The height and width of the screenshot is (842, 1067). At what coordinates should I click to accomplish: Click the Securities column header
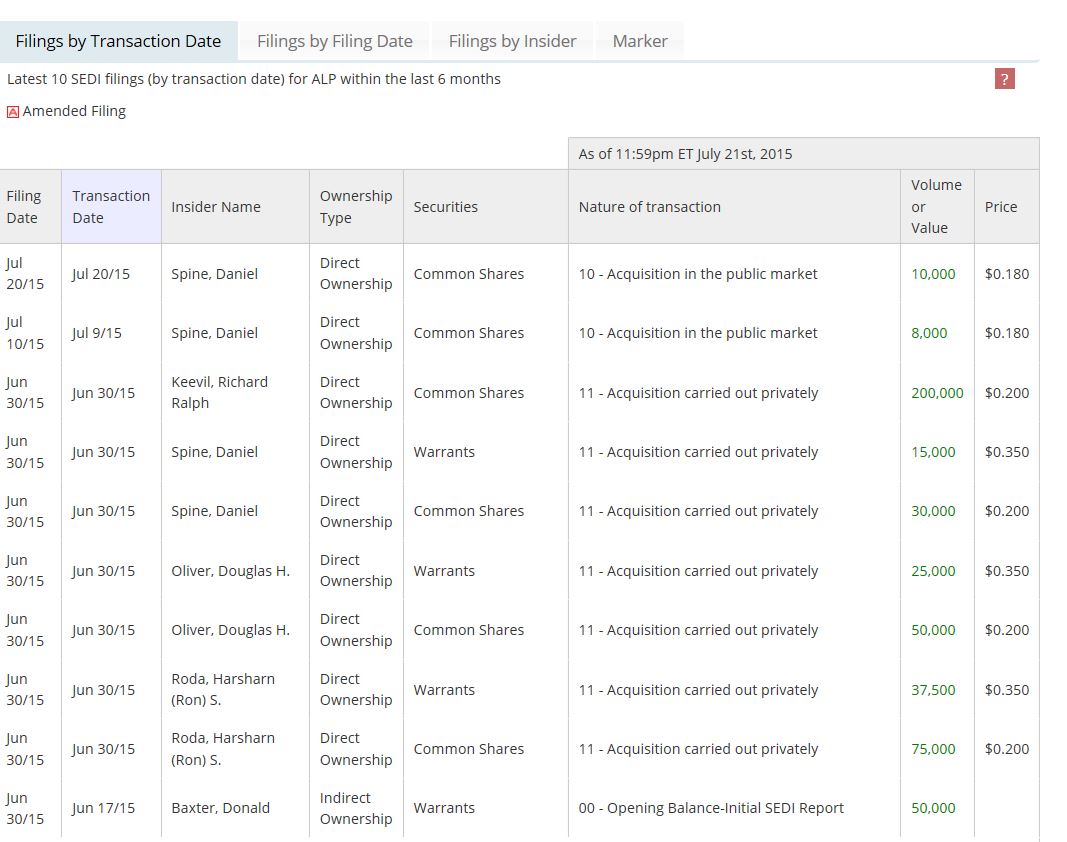[x=445, y=207]
